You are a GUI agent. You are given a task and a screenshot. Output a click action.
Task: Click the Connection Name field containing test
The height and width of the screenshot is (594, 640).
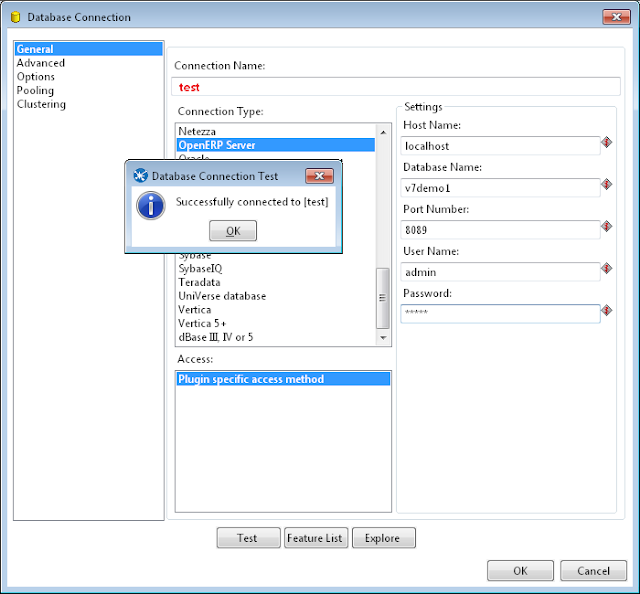tap(396, 87)
